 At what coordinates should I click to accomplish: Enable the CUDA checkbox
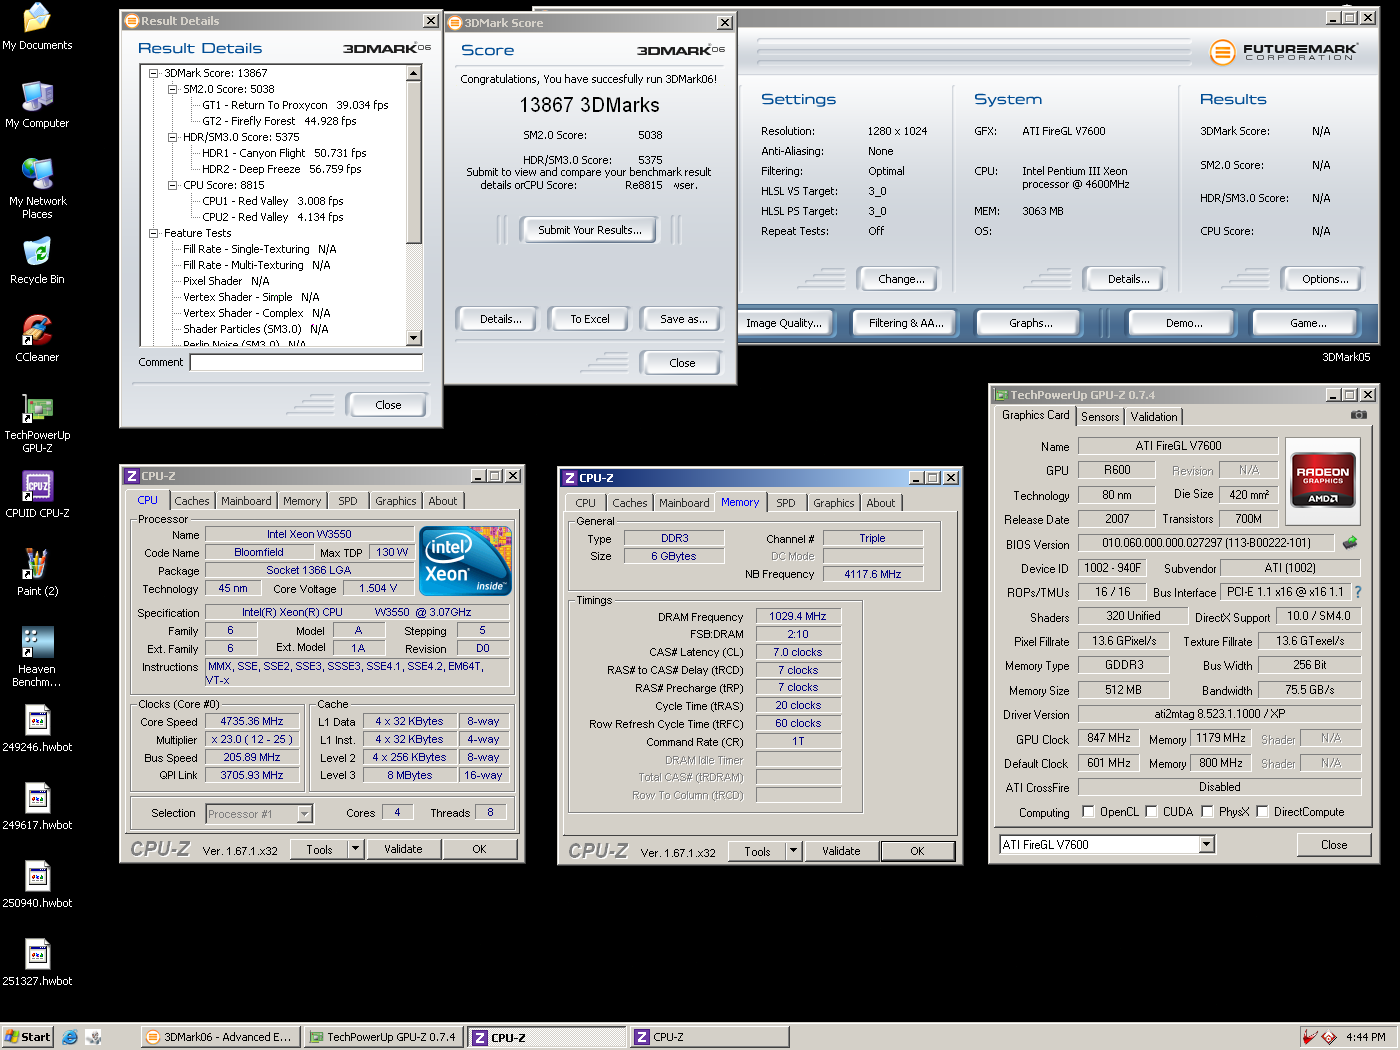pyautogui.click(x=1151, y=812)
